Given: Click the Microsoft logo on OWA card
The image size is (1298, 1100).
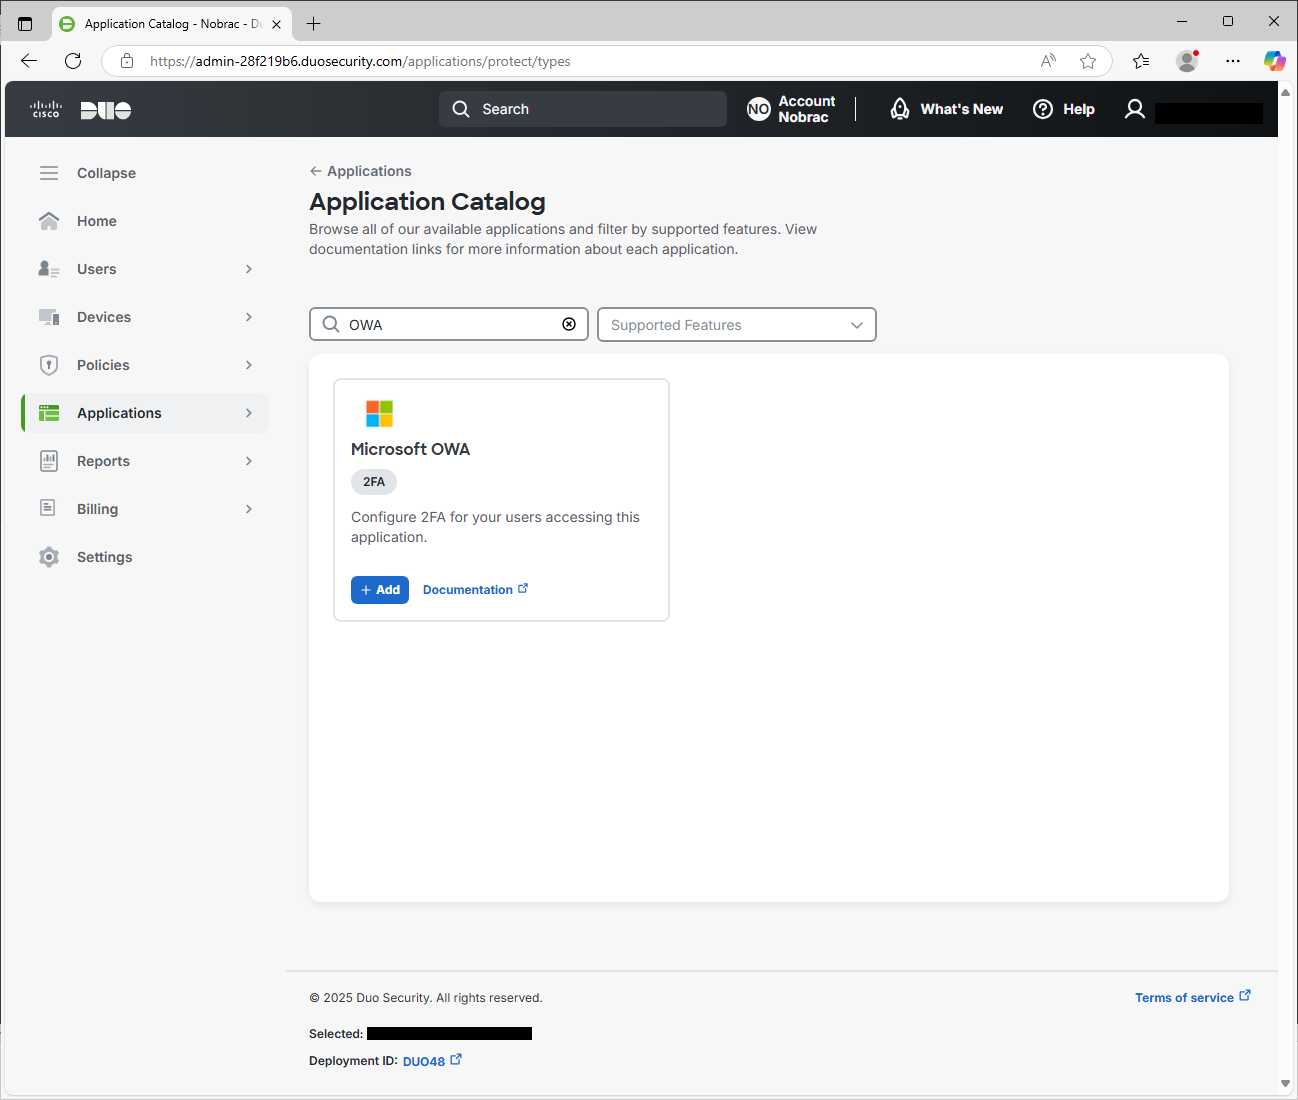Looking at the screenshot, I should 380,413.
